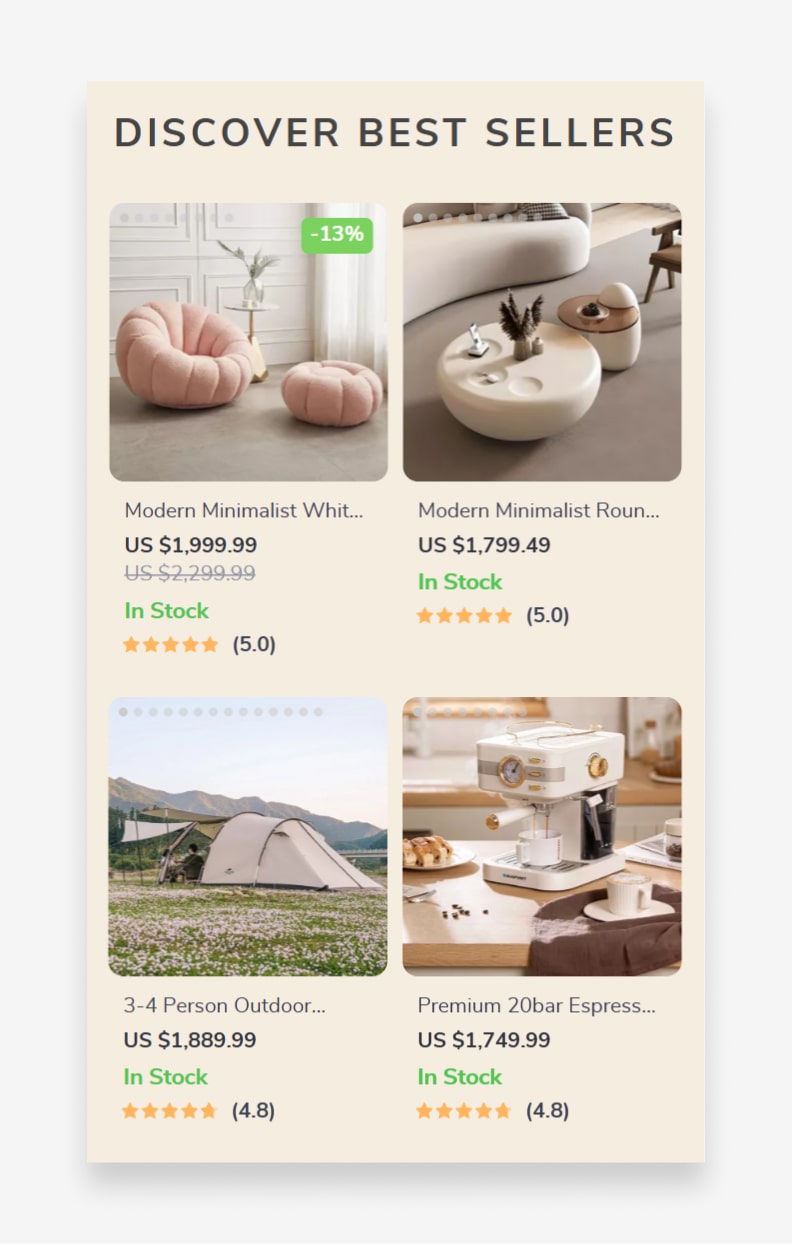Select first carousel dot on coffee table image
Image resolution: width=792 pixels, height=1244 pixels.
point(418,217)
